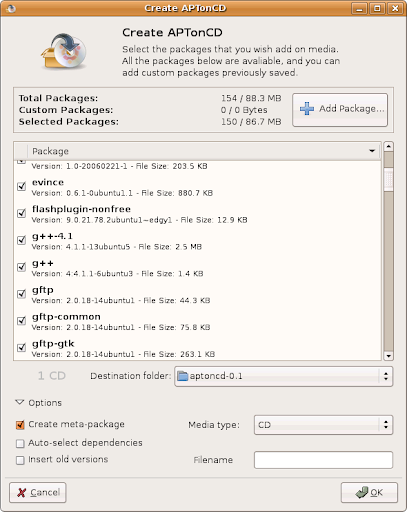The width and height of the screenshot is (407, 512).
Task: Click the folder icon beside aptoncd-0.1
Action: click(183, 376)
